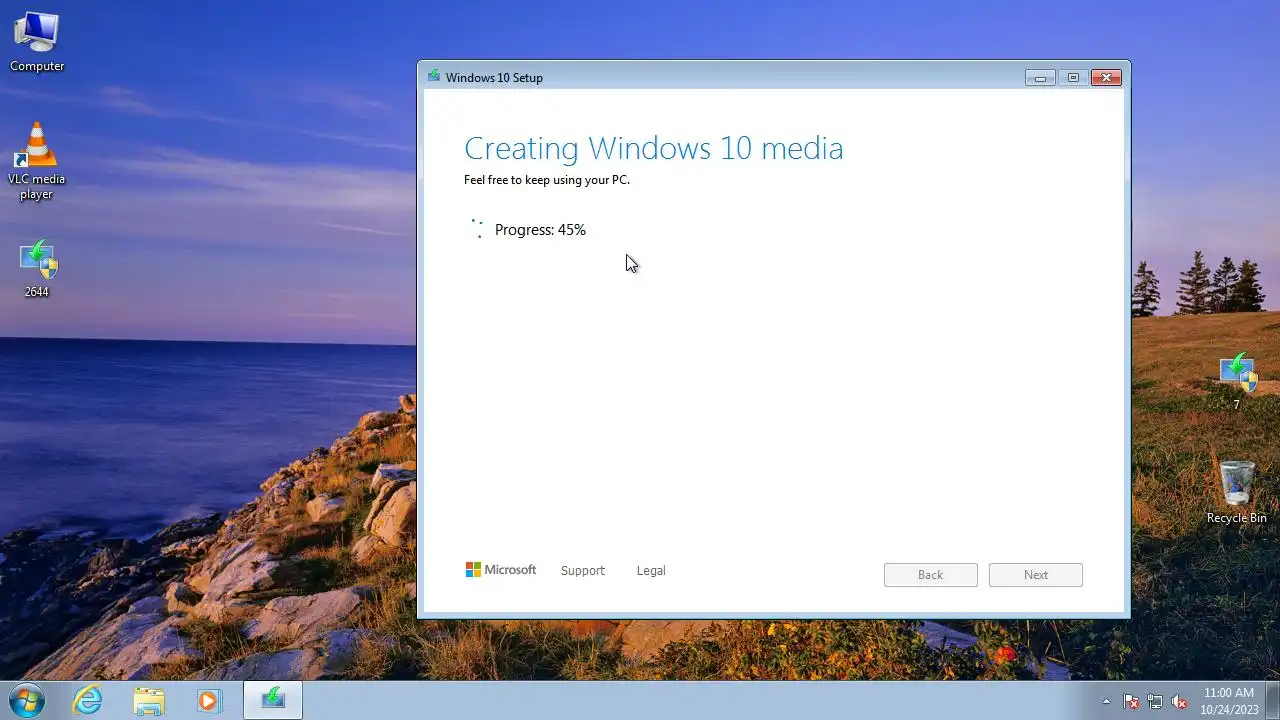Close the Windows 10 Setup window

tap(1106, 77)
